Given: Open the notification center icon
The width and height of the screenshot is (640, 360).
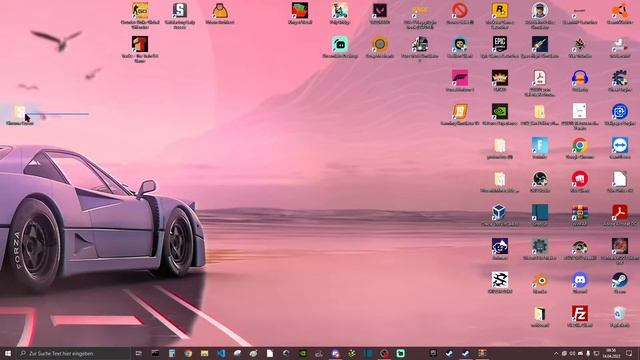Looking at the screenshot, I should [x=629, y=353].
